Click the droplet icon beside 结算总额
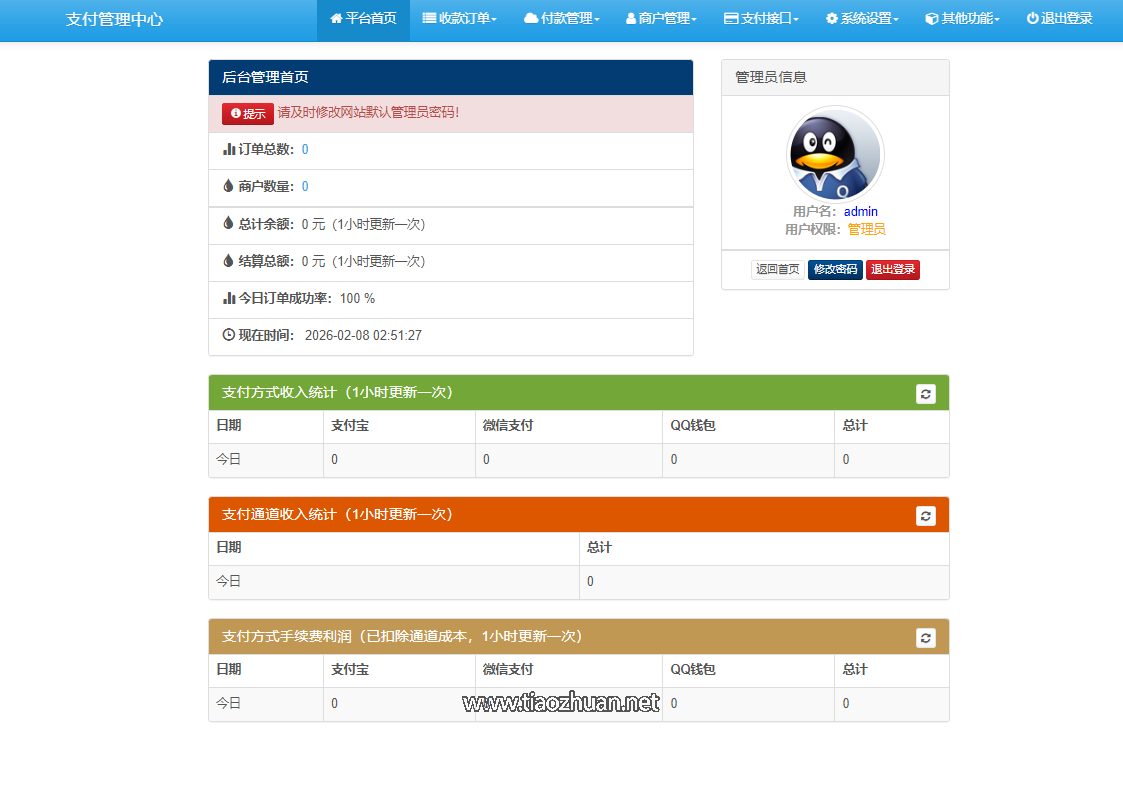The height and width of the screenshot is (785, 1123). point(229,261)
